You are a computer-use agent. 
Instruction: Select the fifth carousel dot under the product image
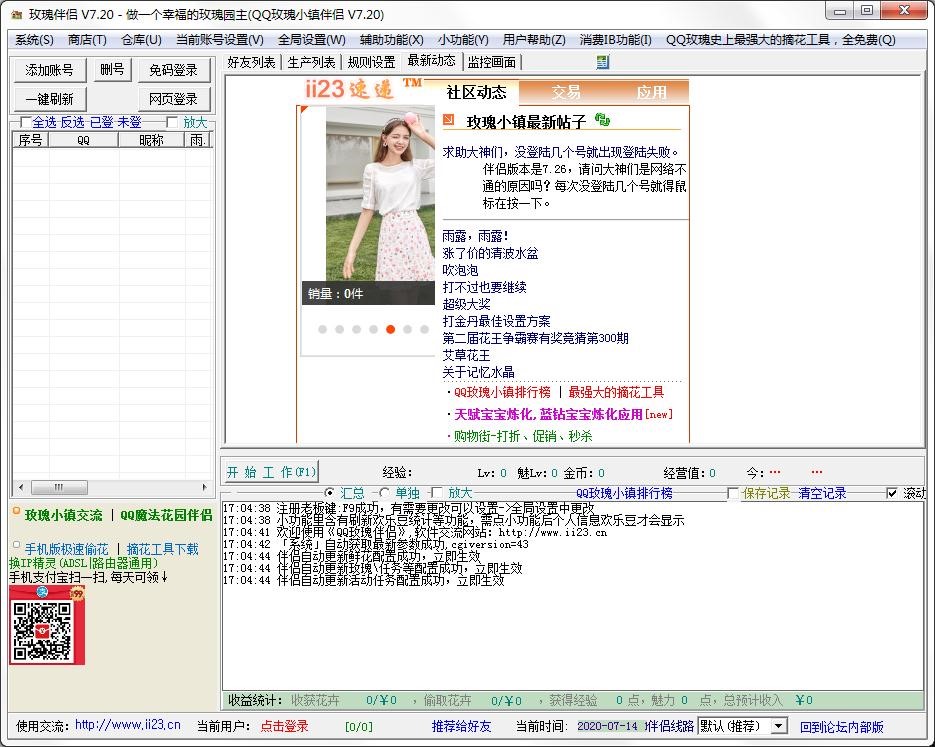click(x=390, y=328)
